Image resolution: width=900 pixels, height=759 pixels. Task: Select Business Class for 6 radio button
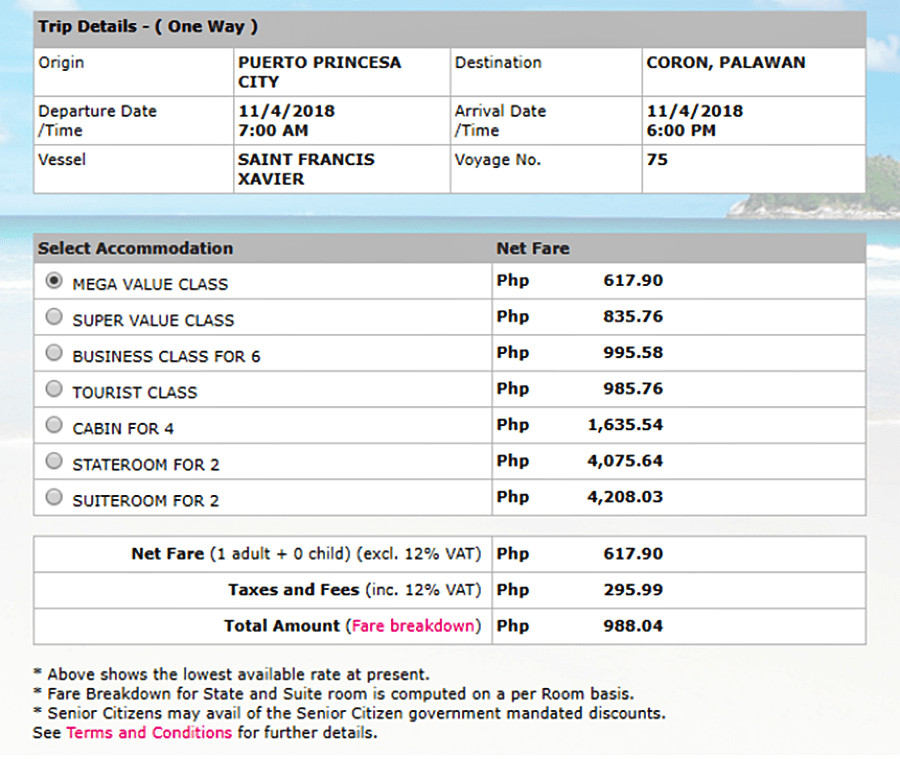54,354
